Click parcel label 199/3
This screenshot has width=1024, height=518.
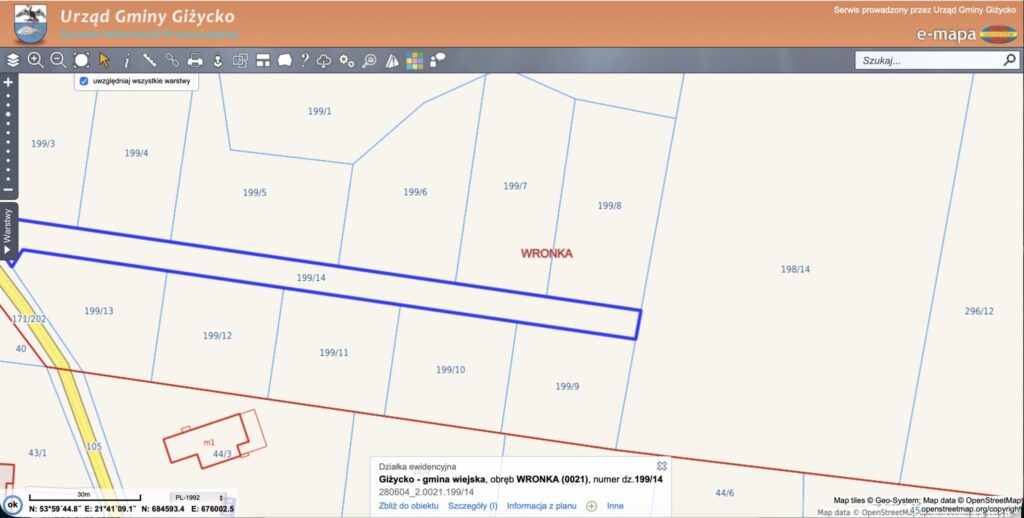[x=43, y=144]
